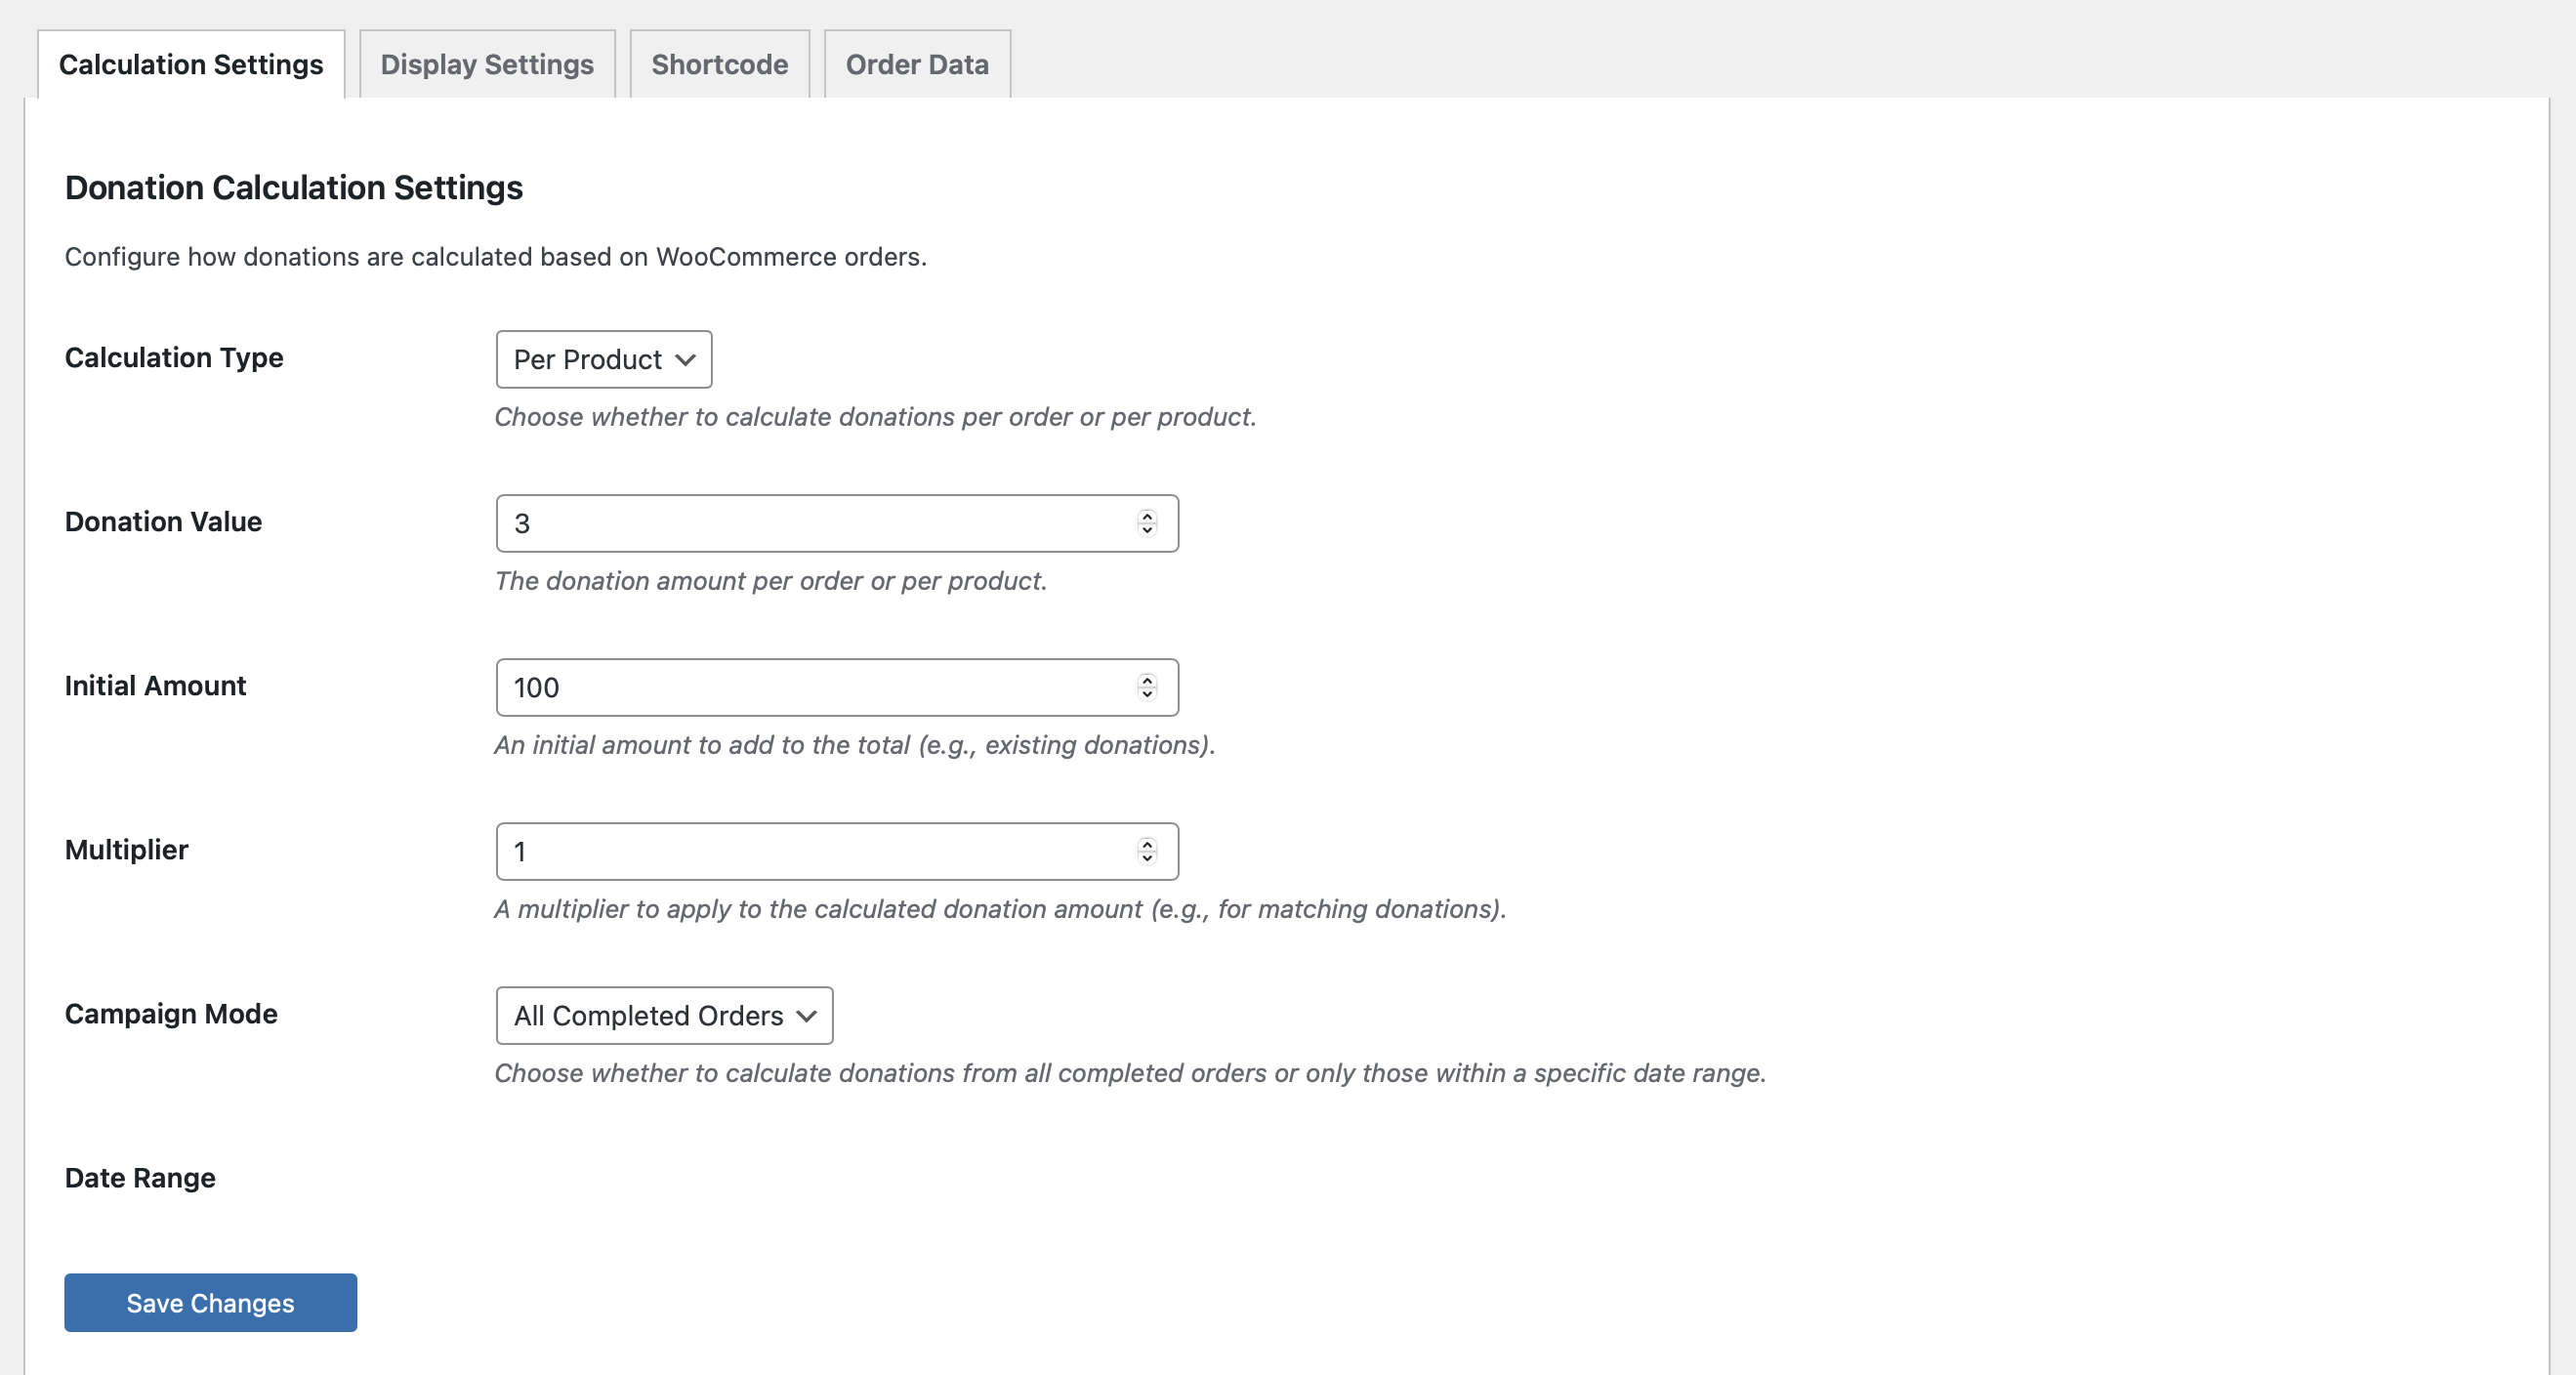Decrement Initial Amount using down arrow
The height and width of the screenshot is (1375, 2576).
click(1147, 694)
